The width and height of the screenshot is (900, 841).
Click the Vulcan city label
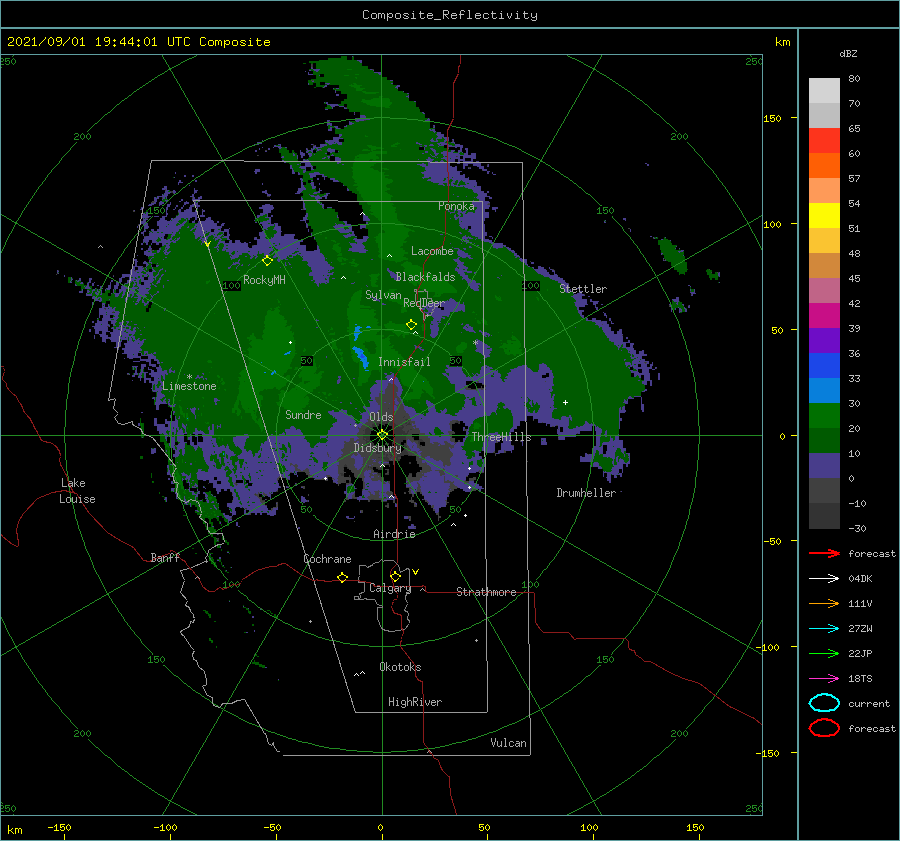(508, 743)
